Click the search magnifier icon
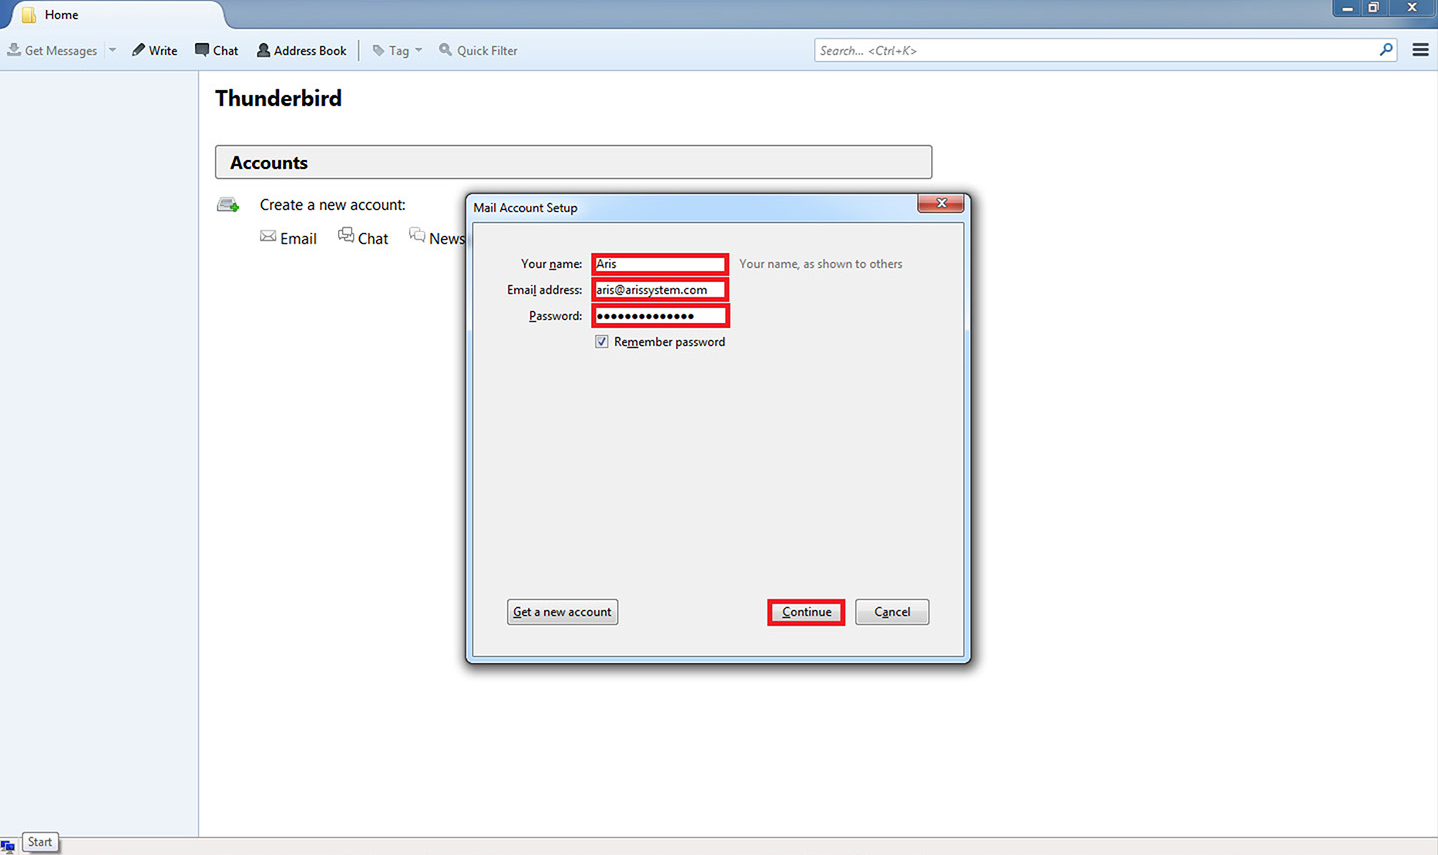Image resolution: width=1438 pixels, height=855 pixels. point(1386,50)
